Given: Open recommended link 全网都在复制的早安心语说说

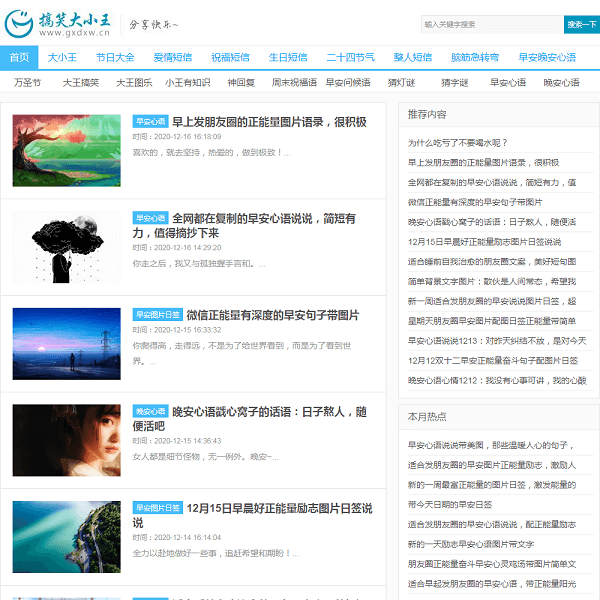Looking at the screenshot, I should 492,183.
